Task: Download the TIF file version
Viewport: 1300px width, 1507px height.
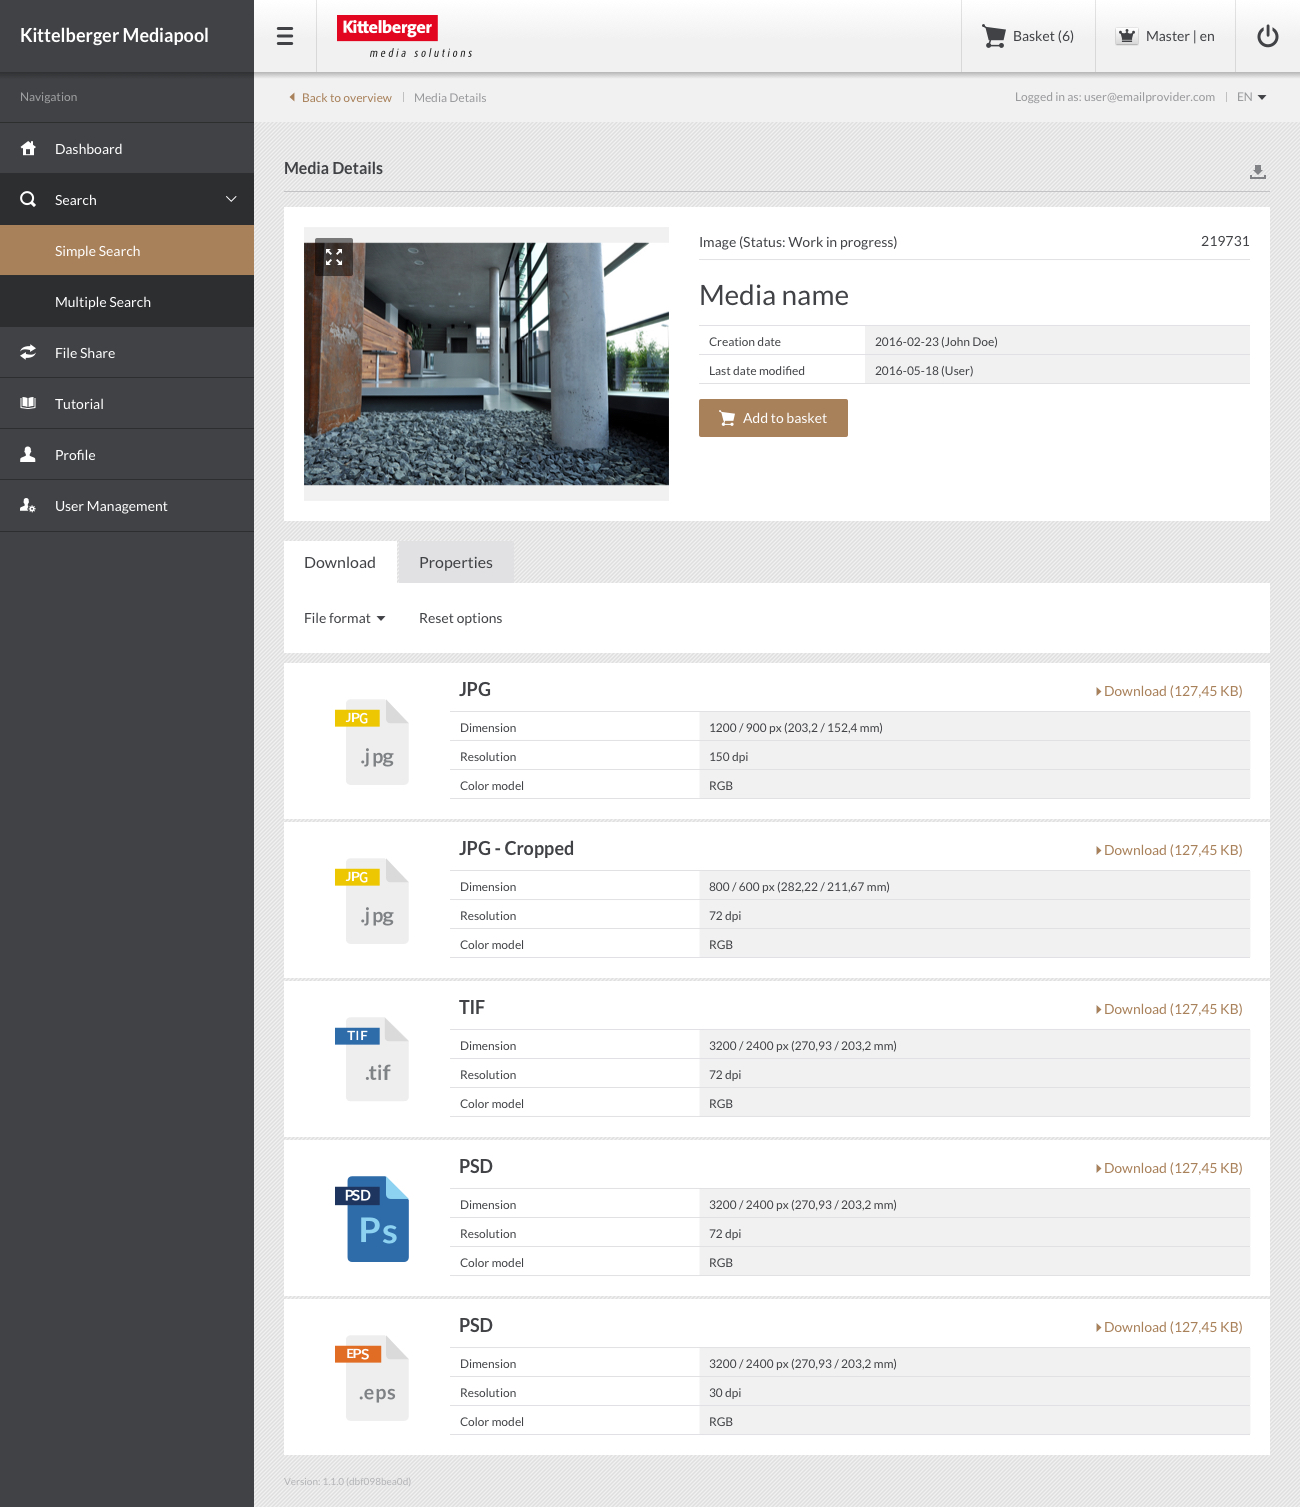Action: pyautogui.click(x=1169, y=1009)
